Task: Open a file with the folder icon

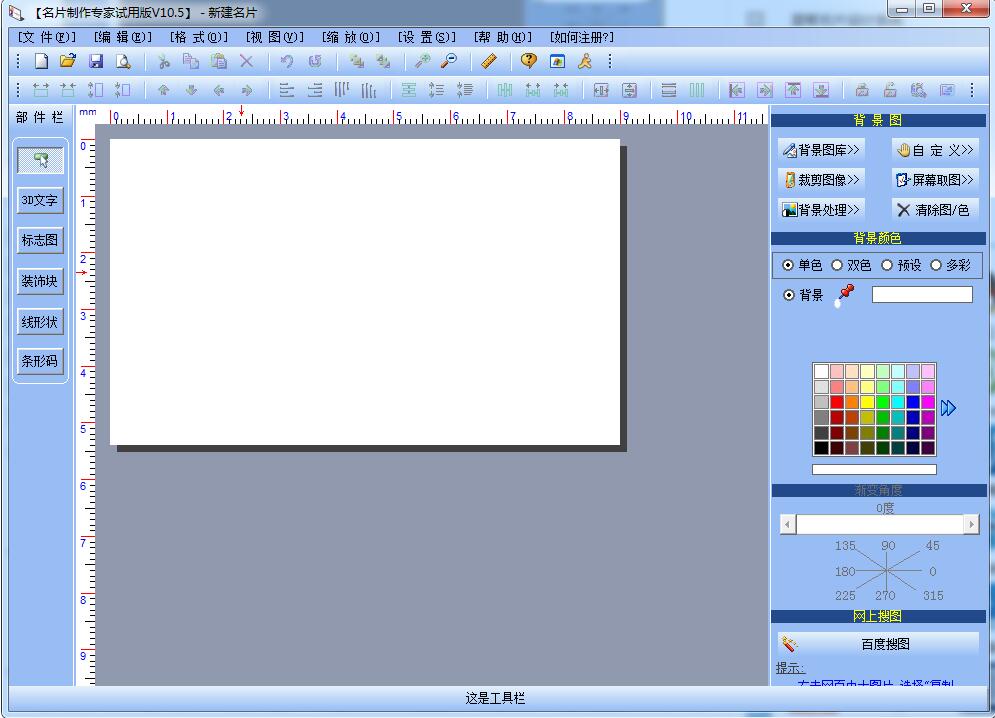Action: point(68,61)
